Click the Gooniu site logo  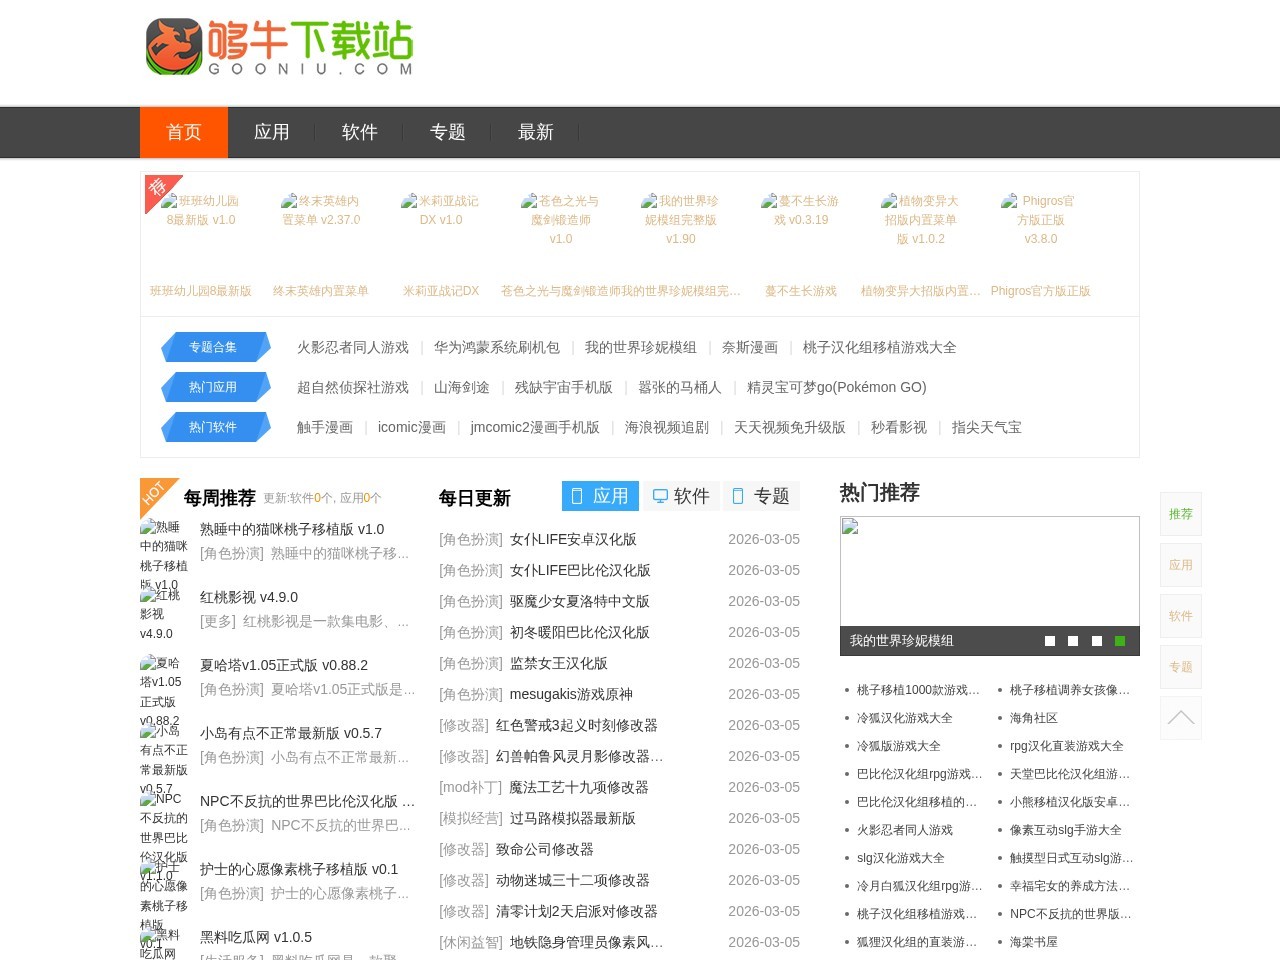[x=279, y=47]
